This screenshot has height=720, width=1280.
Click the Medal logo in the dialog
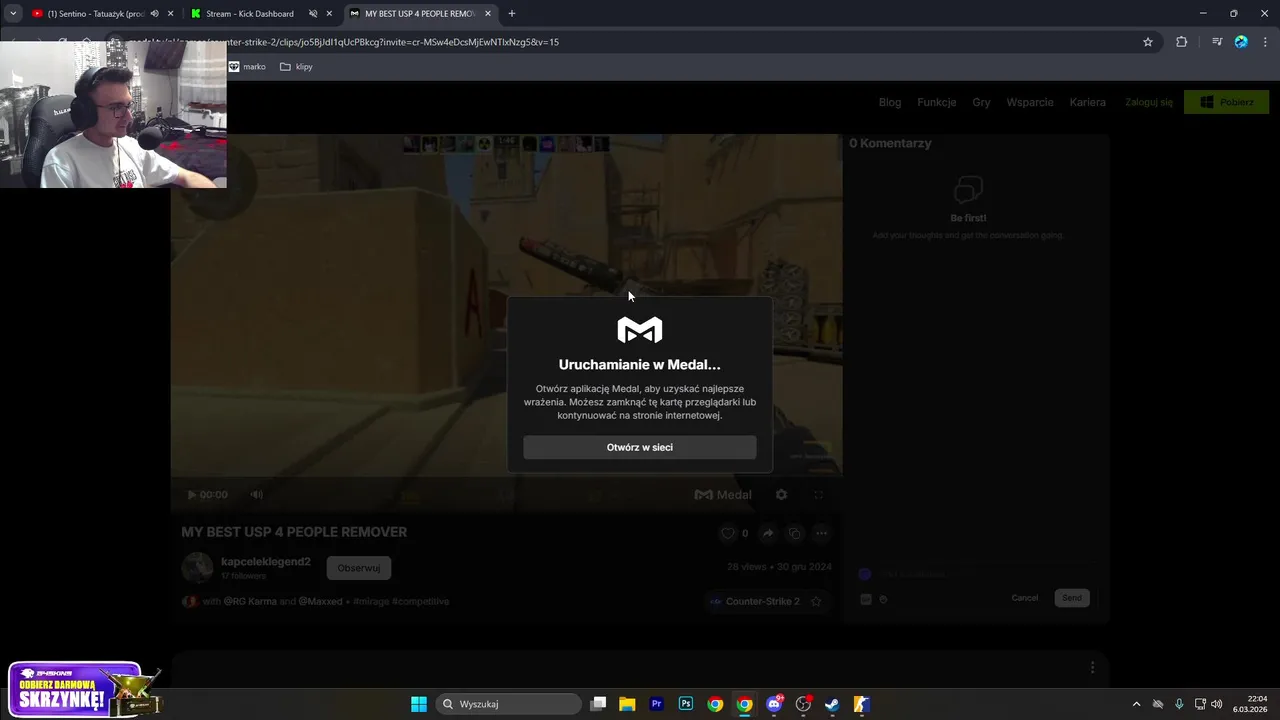[639, 330]
